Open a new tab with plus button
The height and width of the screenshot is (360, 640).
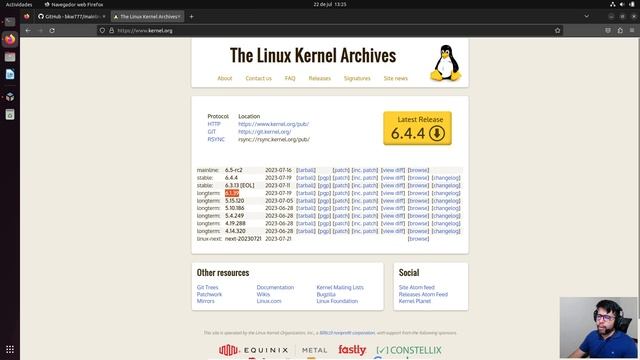click(191, 17)
